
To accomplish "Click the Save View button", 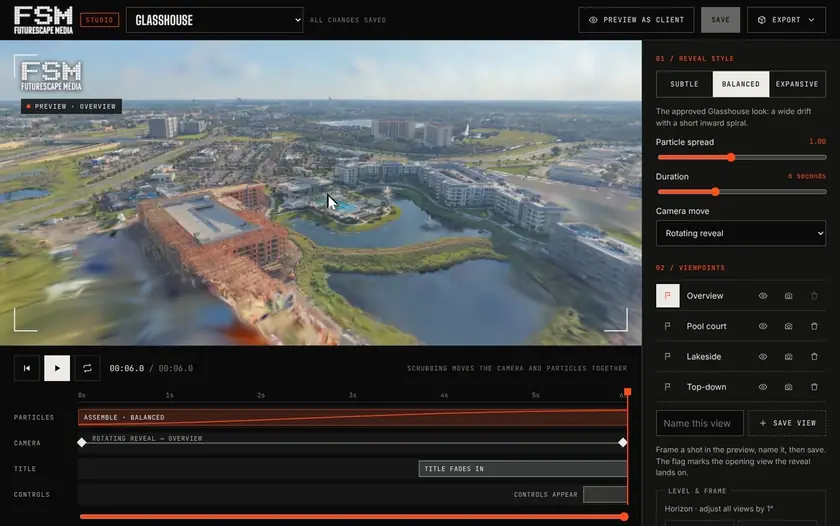I will [x=787, y=423].
